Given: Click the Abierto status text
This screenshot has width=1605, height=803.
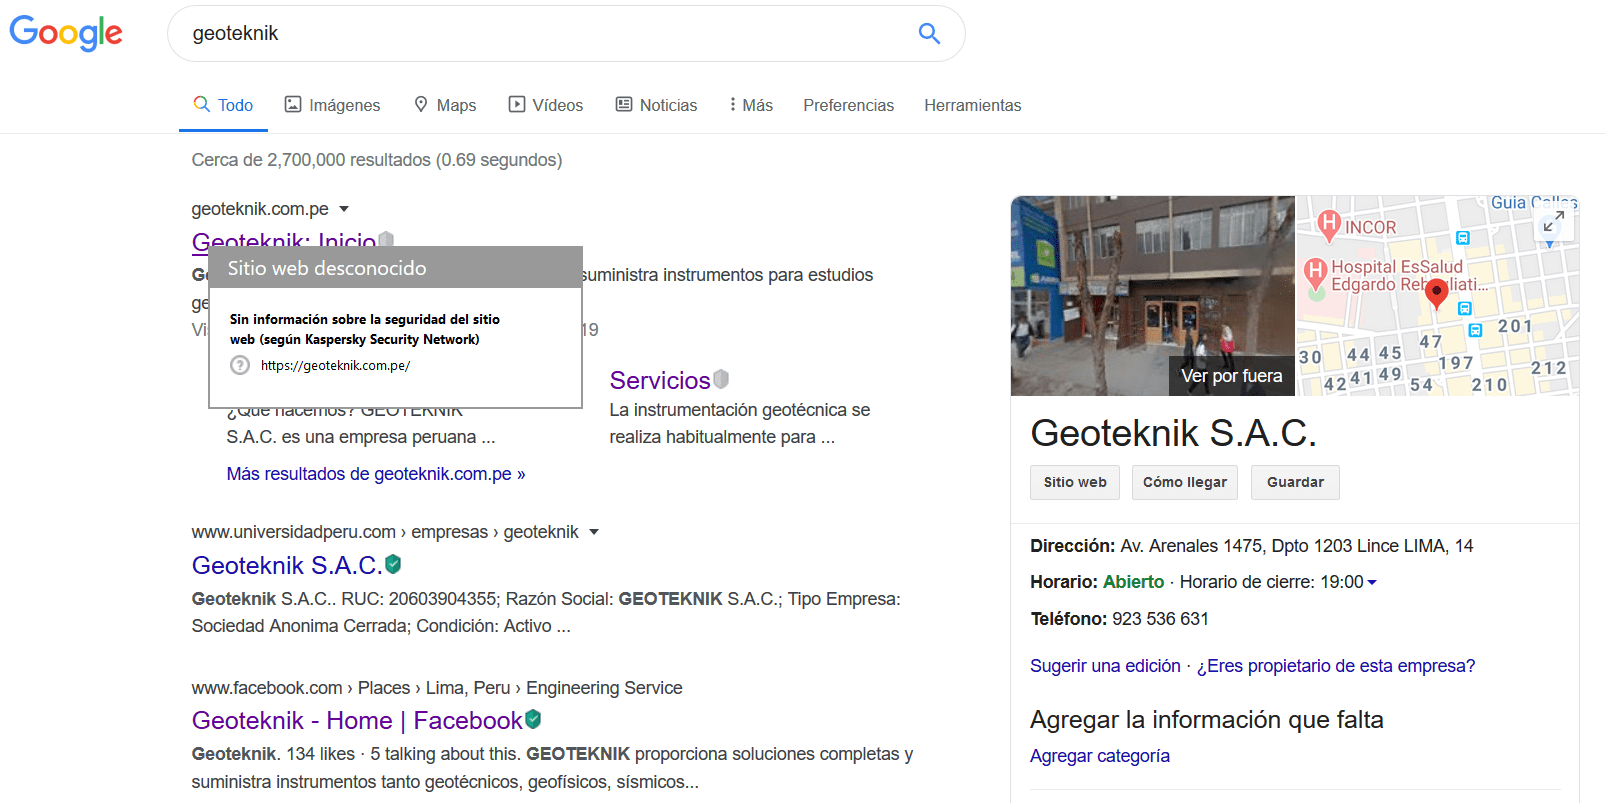Looking at the screenshot, I should tap(1133, 582).
